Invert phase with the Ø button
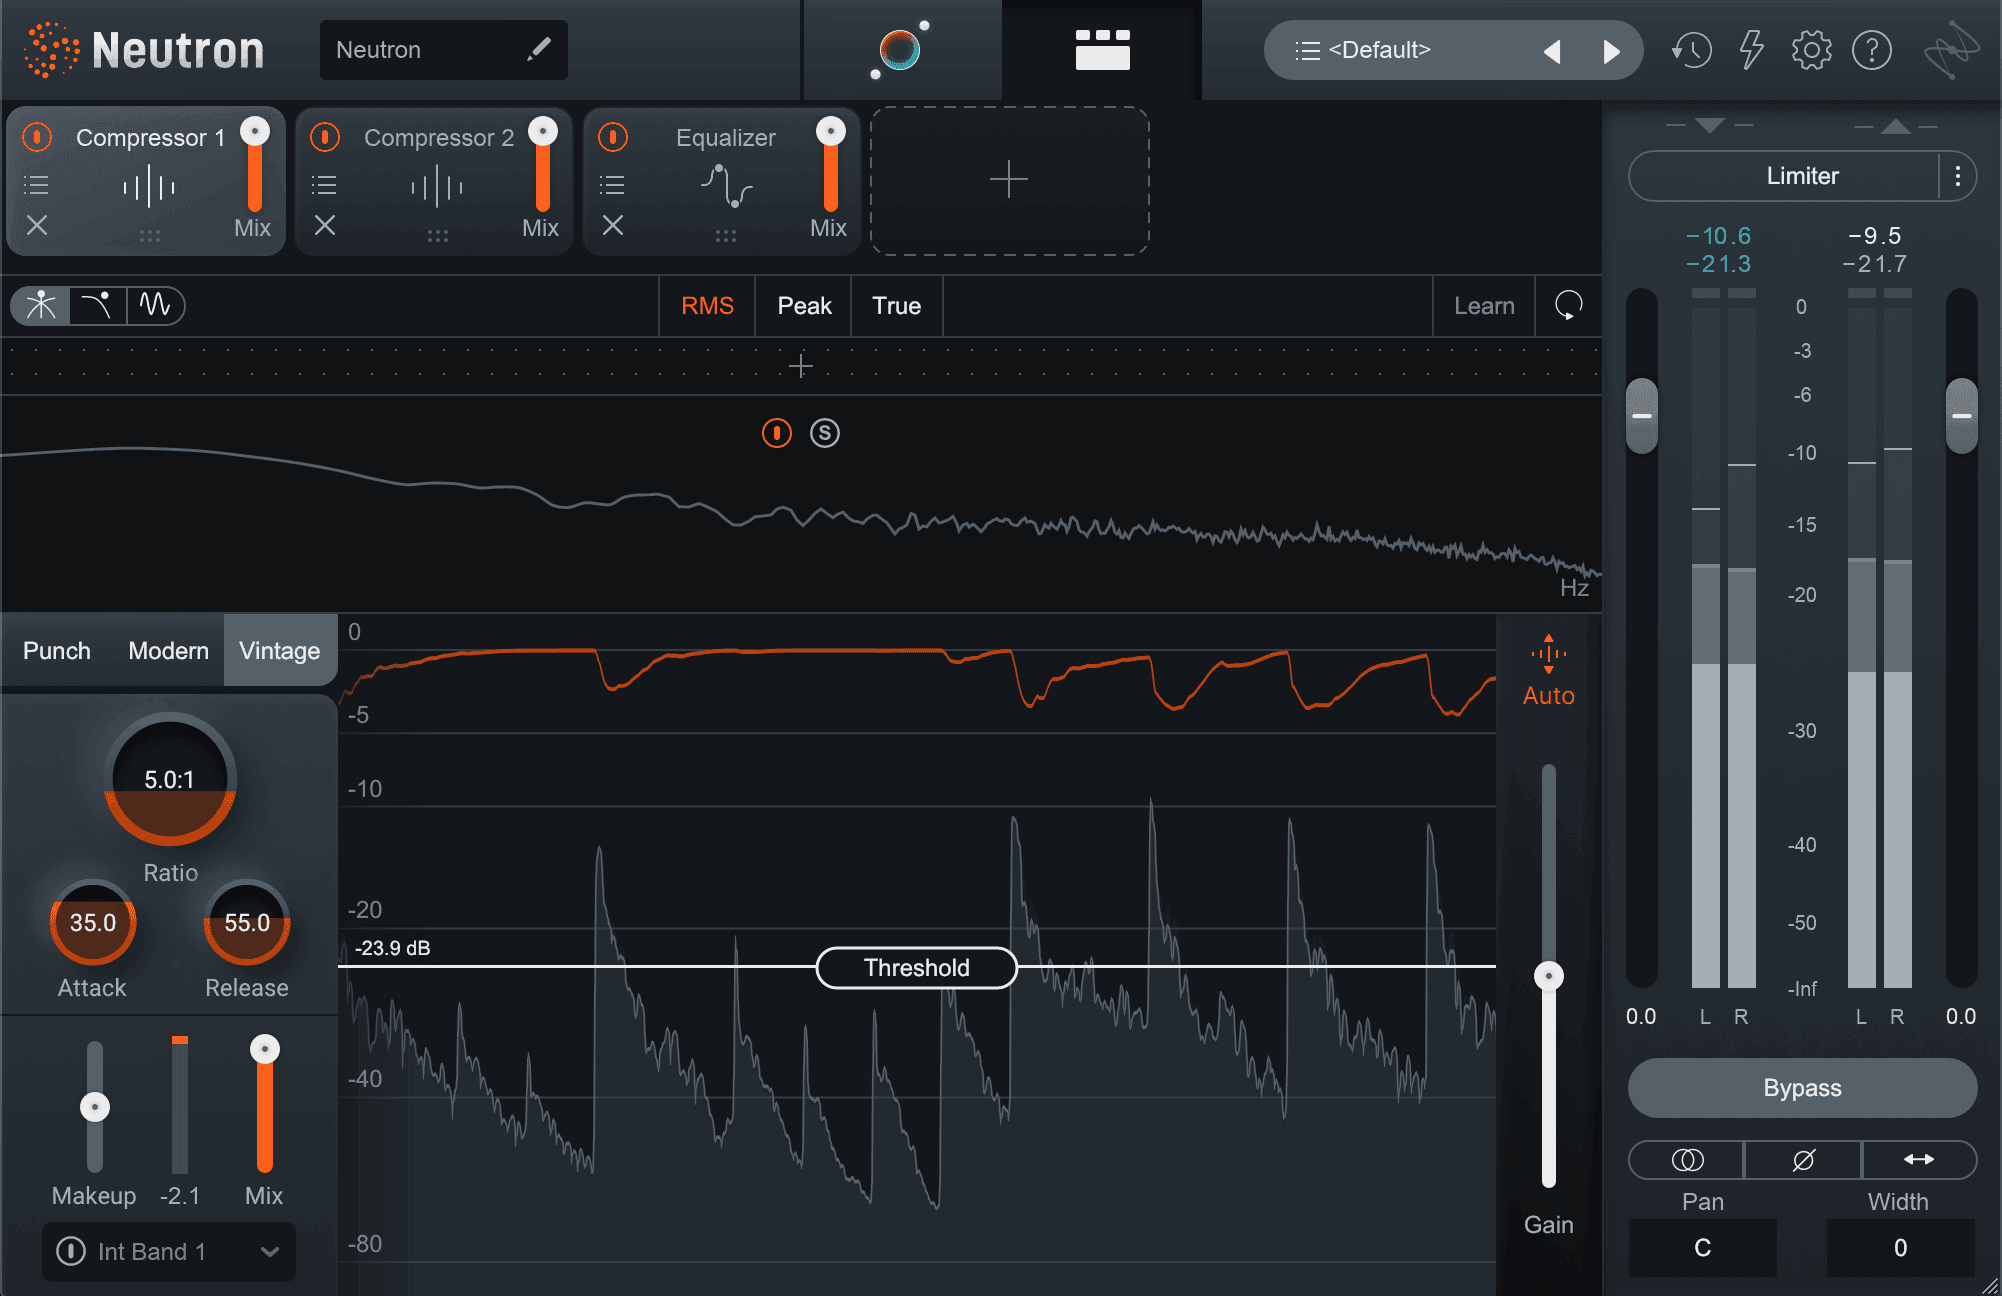 tap(1803, 1160)
